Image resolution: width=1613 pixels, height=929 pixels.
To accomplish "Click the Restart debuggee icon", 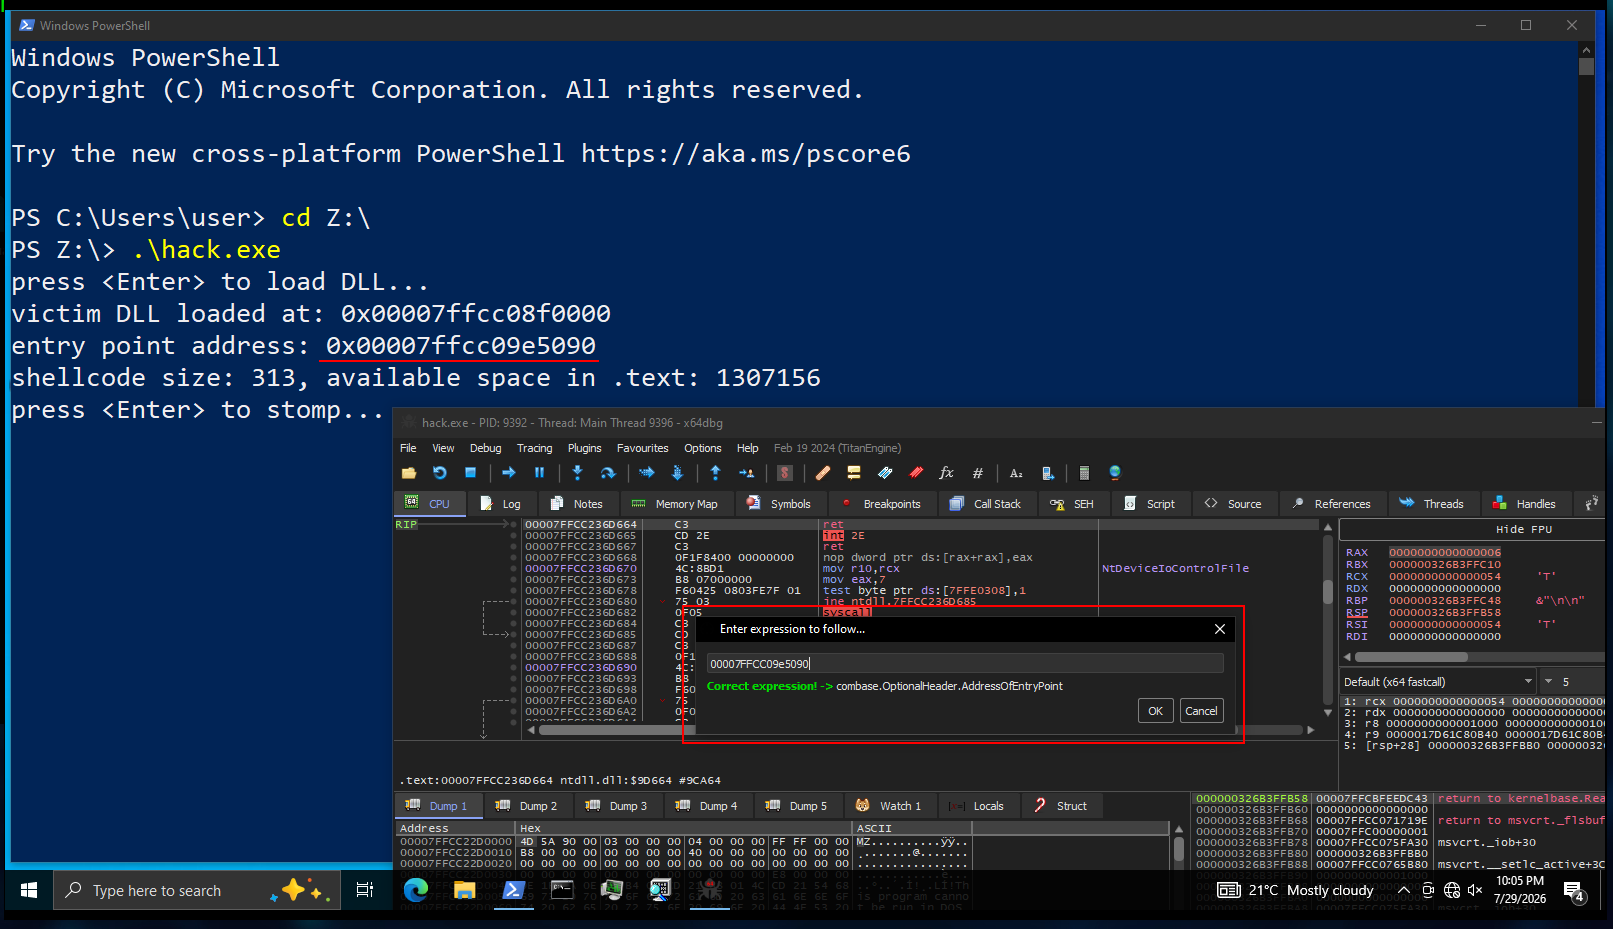I will pos(440,473).
